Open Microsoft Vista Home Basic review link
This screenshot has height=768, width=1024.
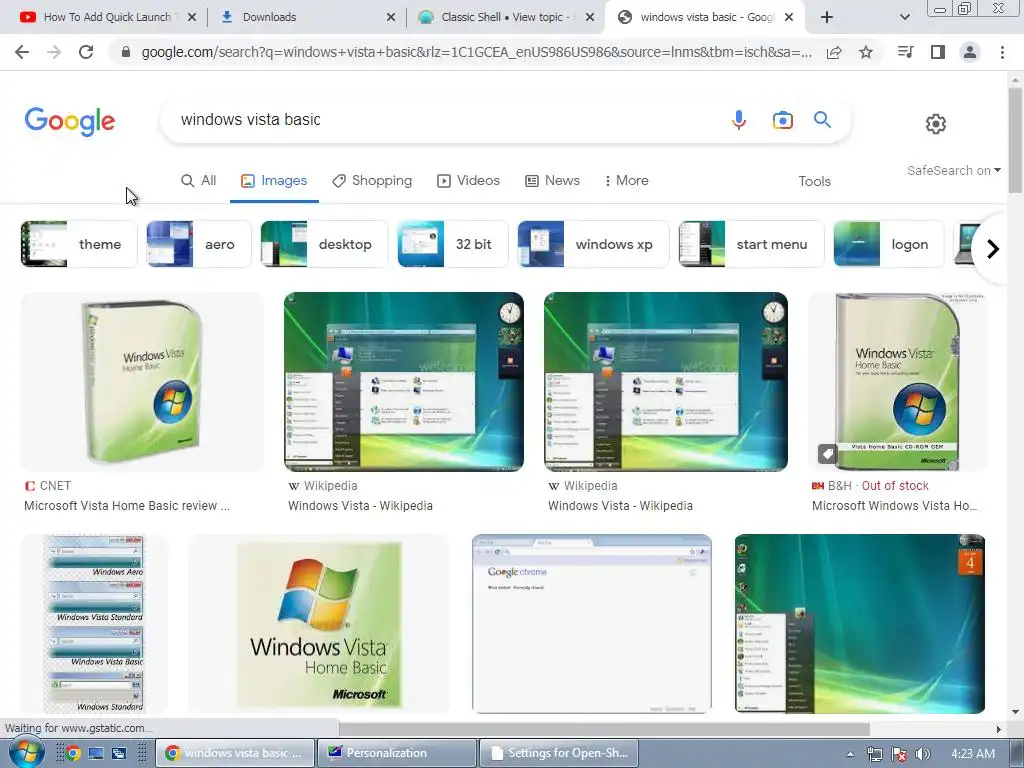pyautogui.click(x=127, y=505)
